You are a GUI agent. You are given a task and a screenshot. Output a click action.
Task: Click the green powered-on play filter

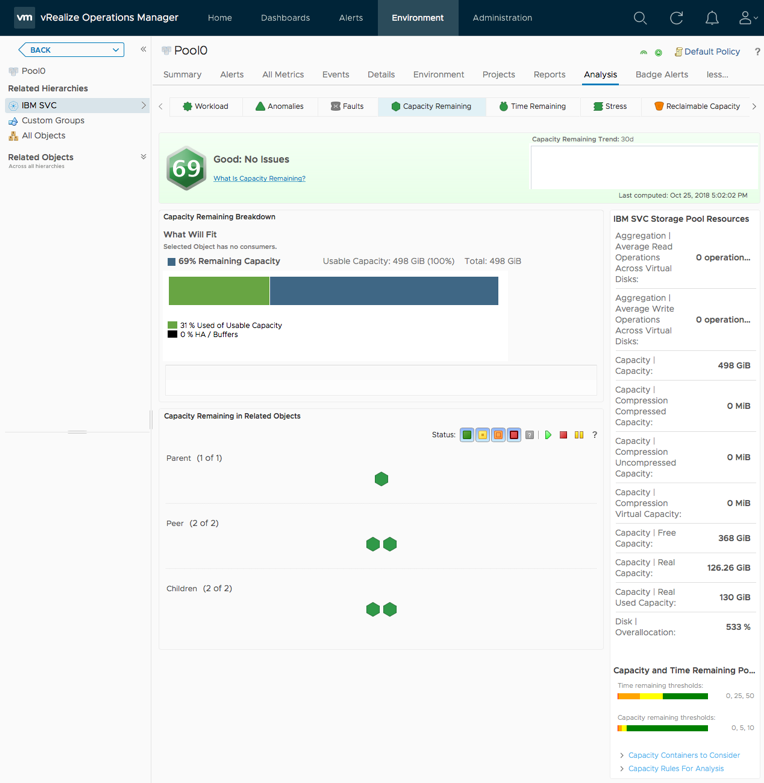pos(548,435)
